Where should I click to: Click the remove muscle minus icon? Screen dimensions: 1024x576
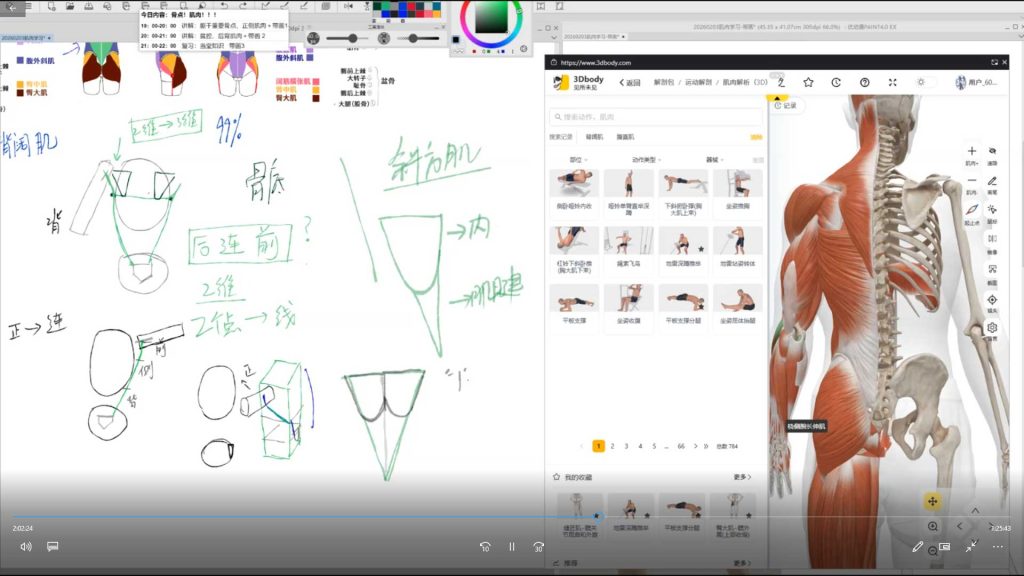pyautogui.click(x=972, y=181)
